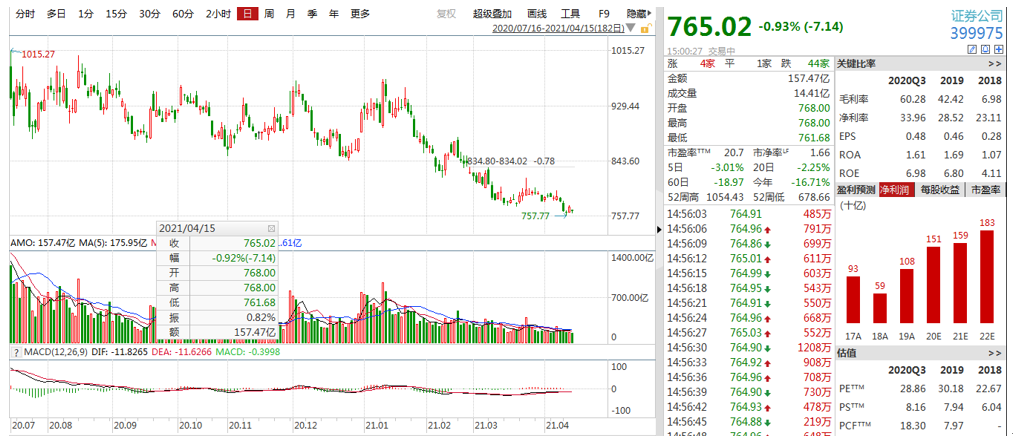Switch to 多日 chart view

tap(56, 14)
